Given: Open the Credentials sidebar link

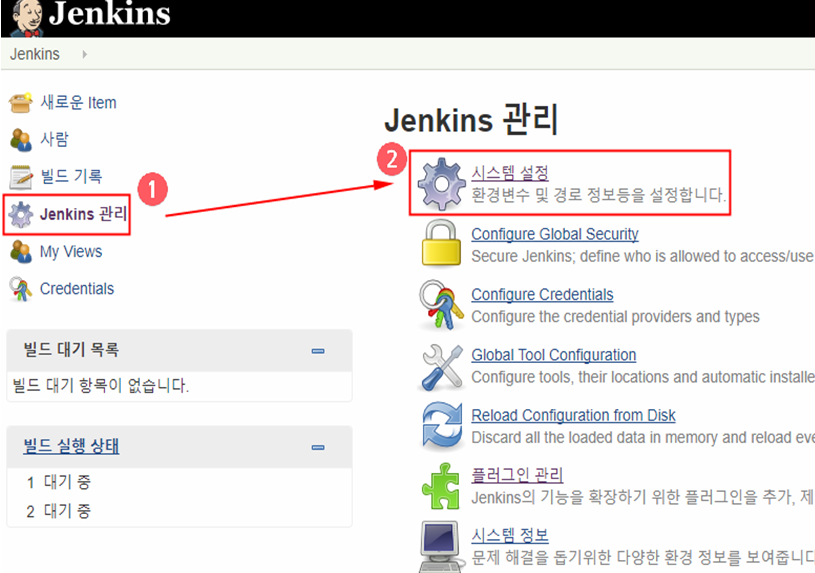Looking at the screenshot, I should pyautogui.click(x=77, y=289).
